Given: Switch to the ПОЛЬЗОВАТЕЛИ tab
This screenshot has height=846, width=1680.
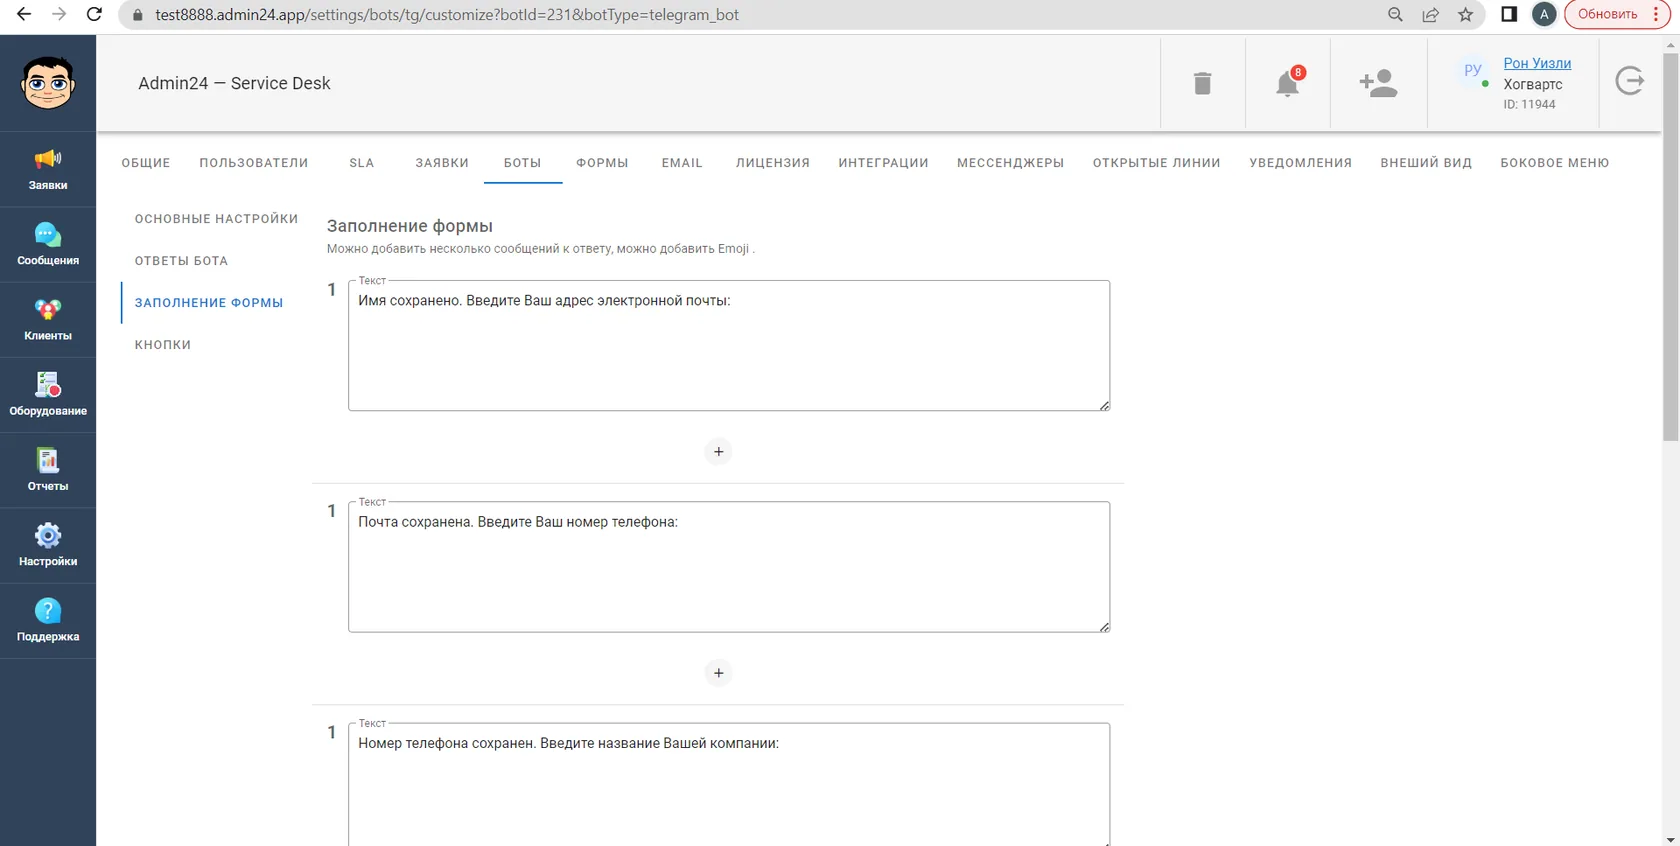Looking at the screenshot, I should (254, 163).
